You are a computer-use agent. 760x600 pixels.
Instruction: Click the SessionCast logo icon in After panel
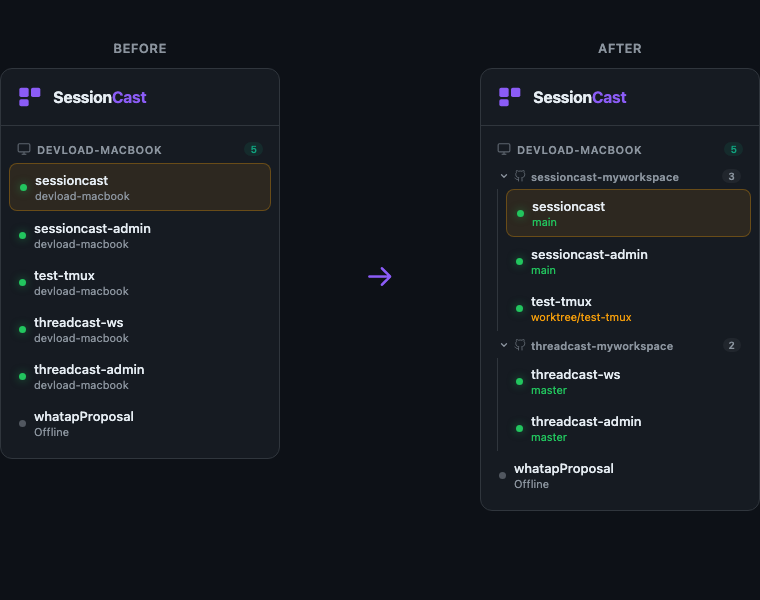[x=510, y=97]
